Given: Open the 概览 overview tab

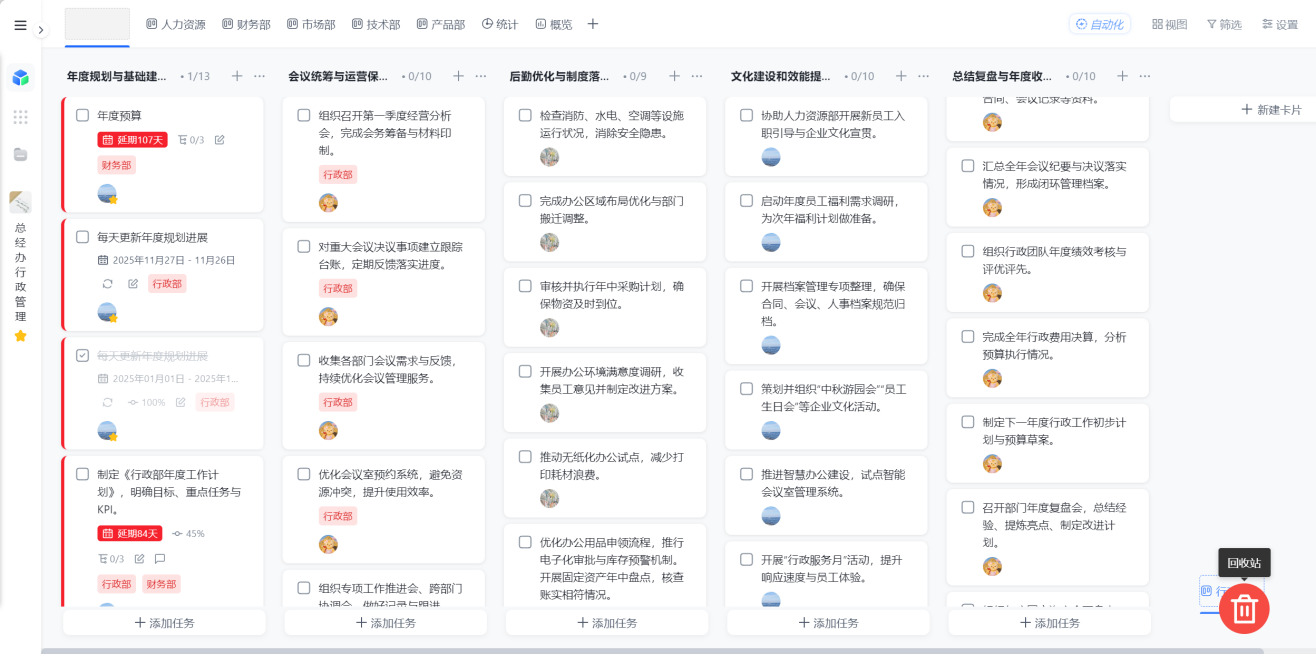Looking at the screenshot, I should (554, 24).
